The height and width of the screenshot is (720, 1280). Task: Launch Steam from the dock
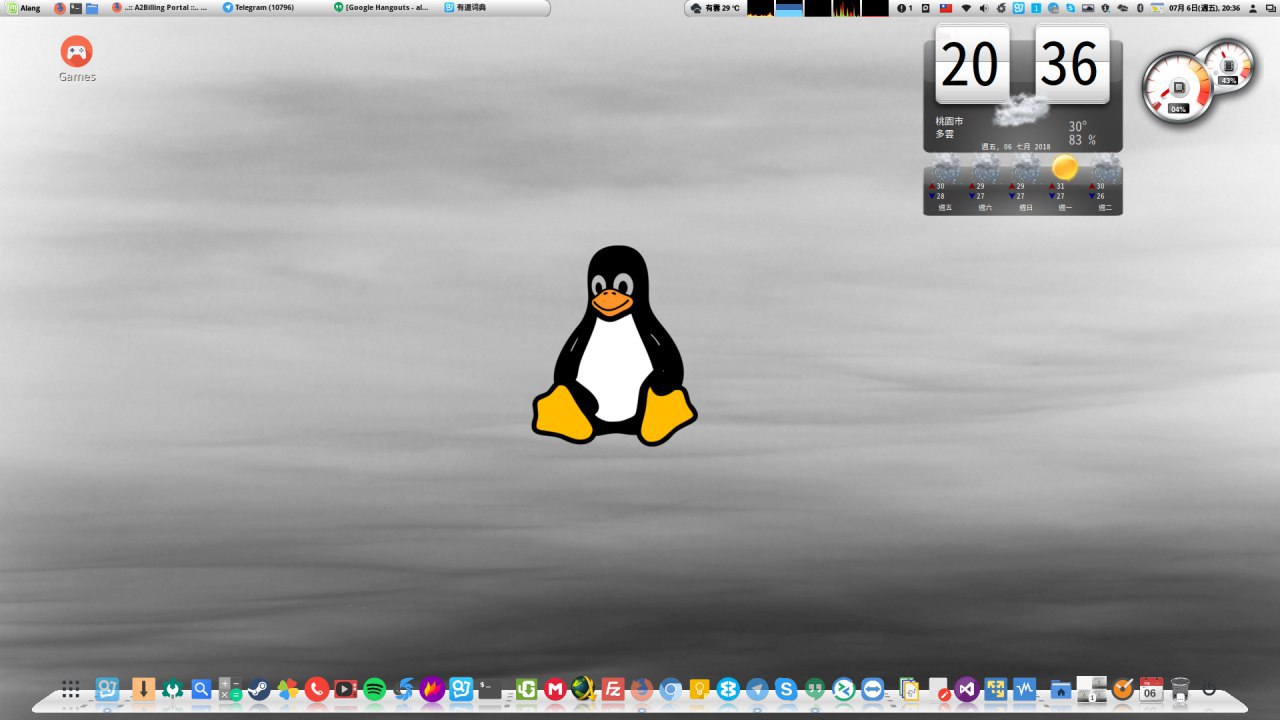pos(259,688)
